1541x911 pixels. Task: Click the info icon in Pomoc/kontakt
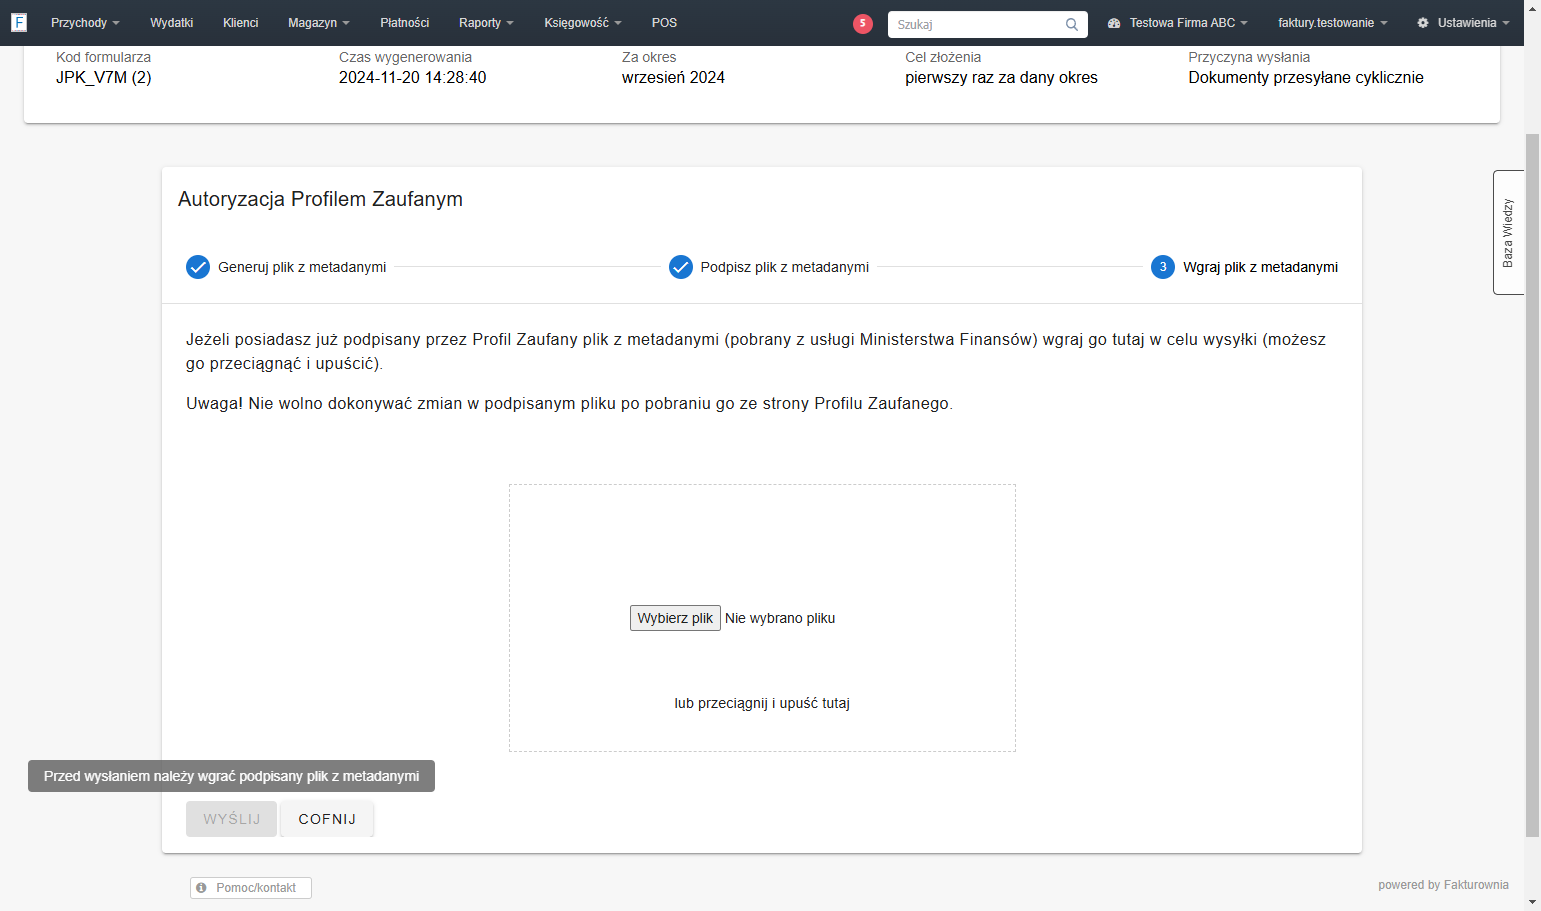pyautogui.click(x=201, y=888)
